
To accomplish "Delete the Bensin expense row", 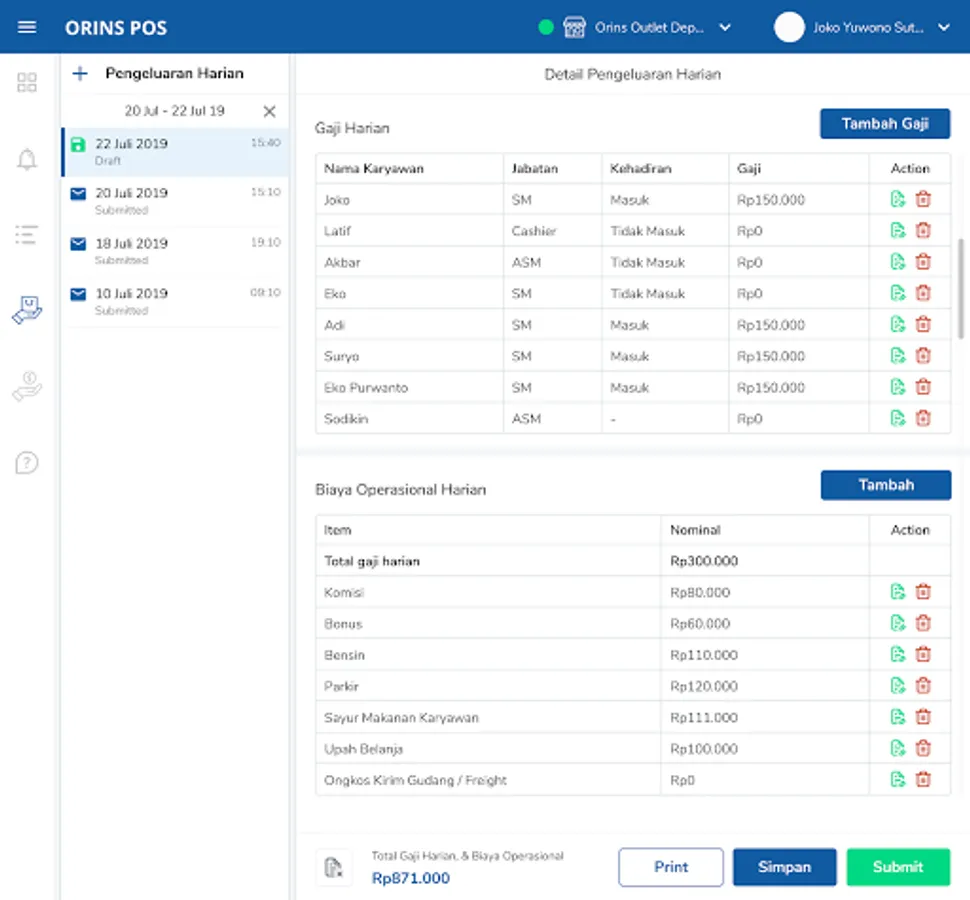I will (923, 655).
